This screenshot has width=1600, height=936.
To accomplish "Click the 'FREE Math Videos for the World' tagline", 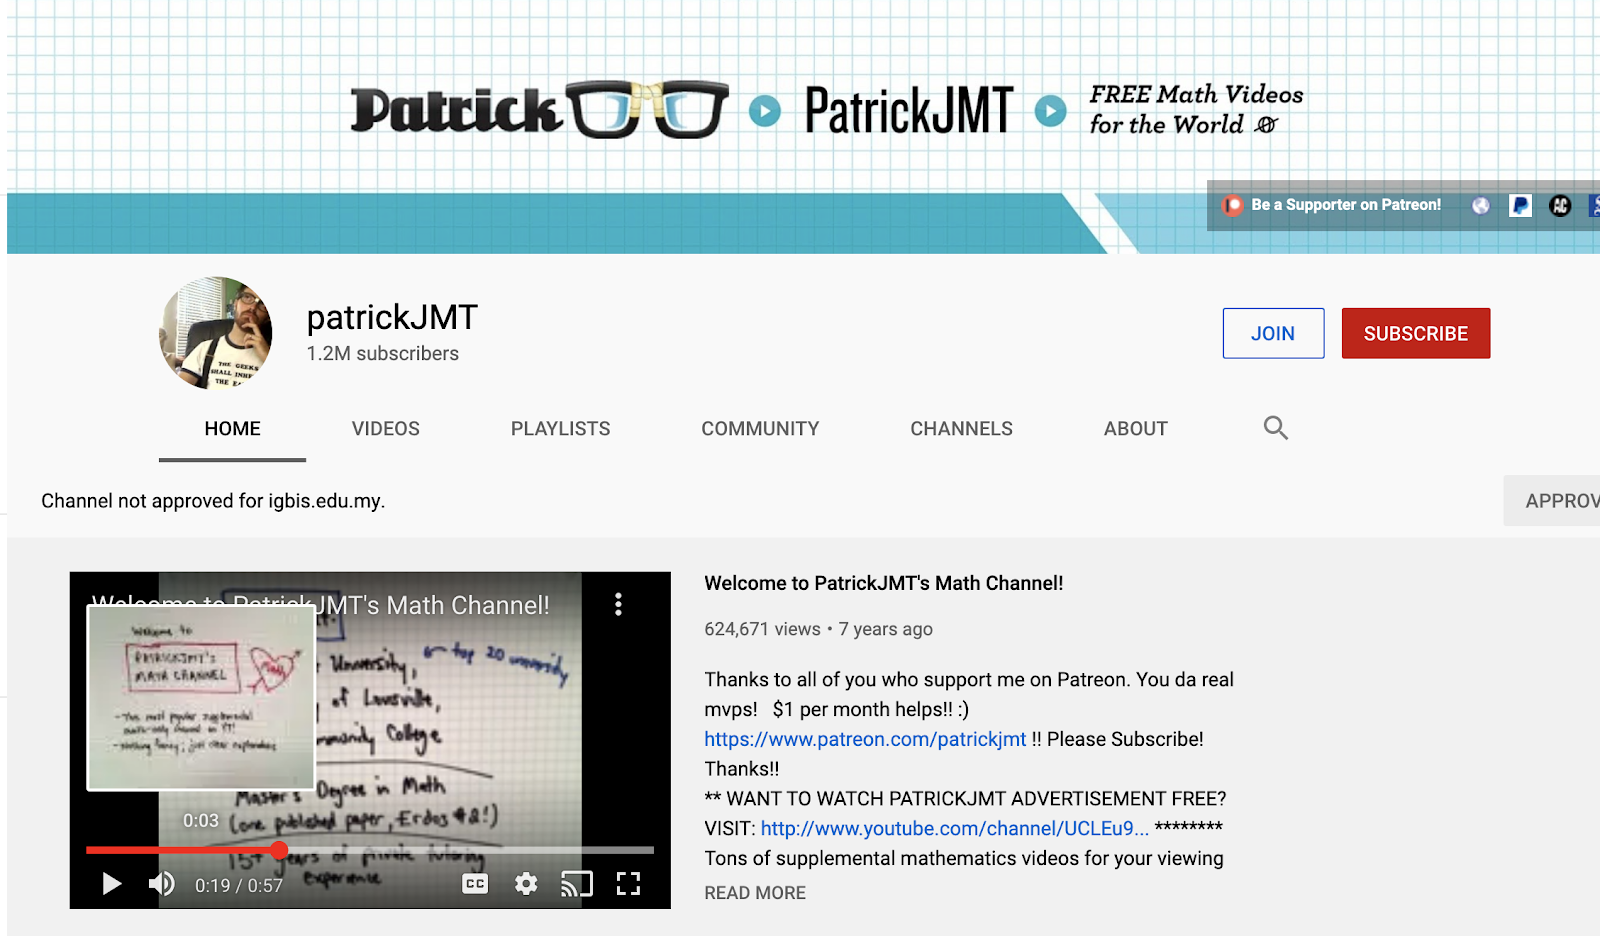I will click(1196, 109).
